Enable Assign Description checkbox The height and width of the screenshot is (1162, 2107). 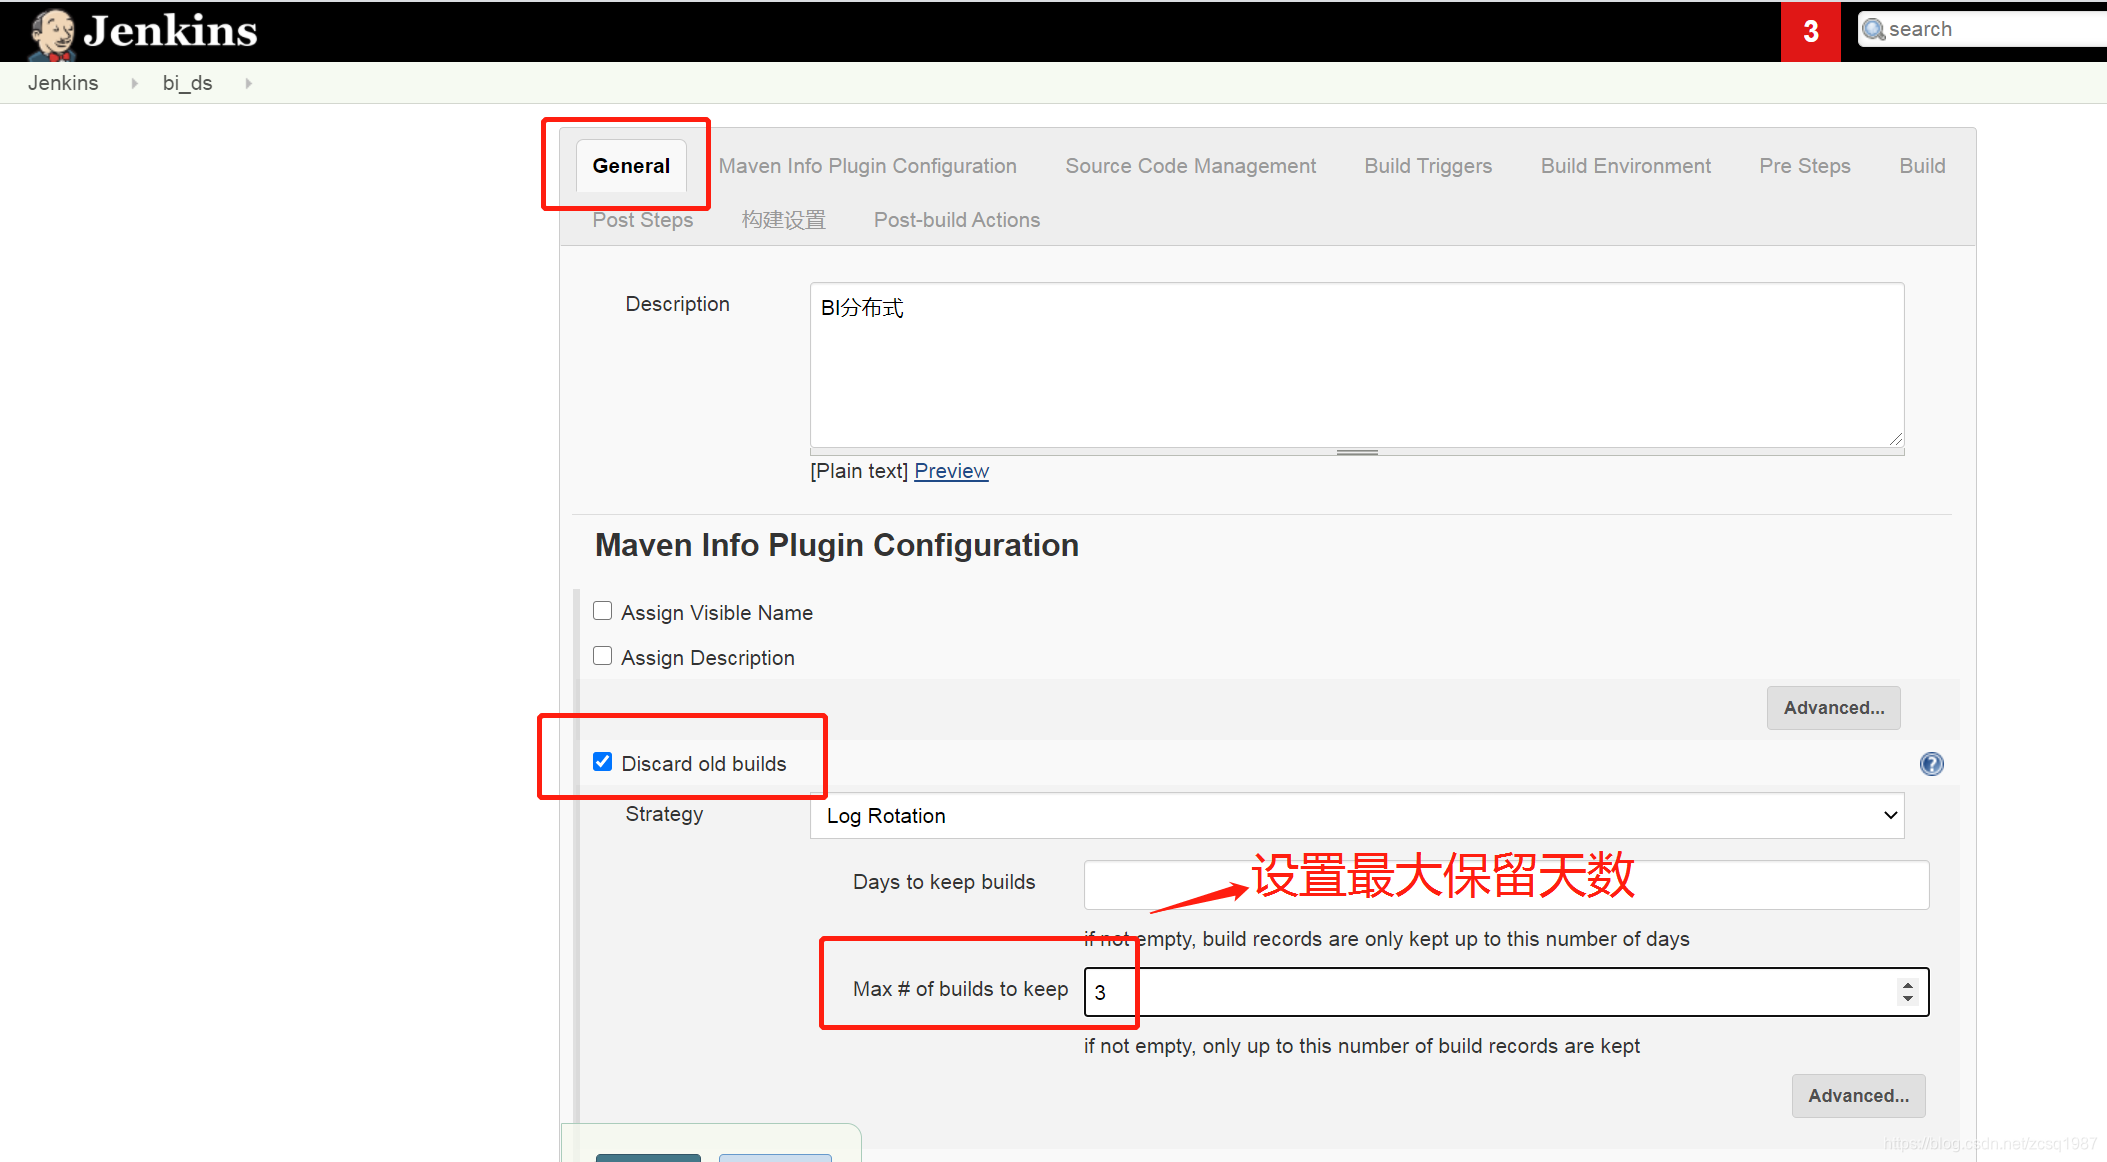coord(602,656)
